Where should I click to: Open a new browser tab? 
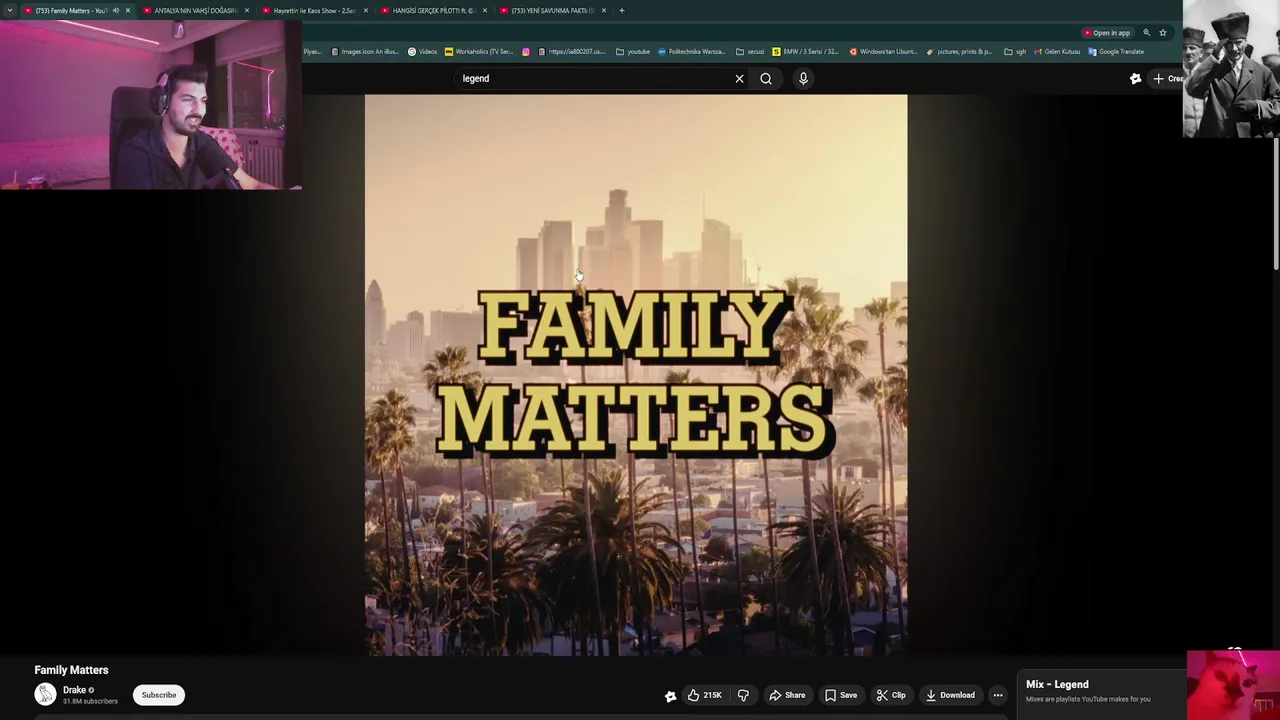[x=622, y=10]
